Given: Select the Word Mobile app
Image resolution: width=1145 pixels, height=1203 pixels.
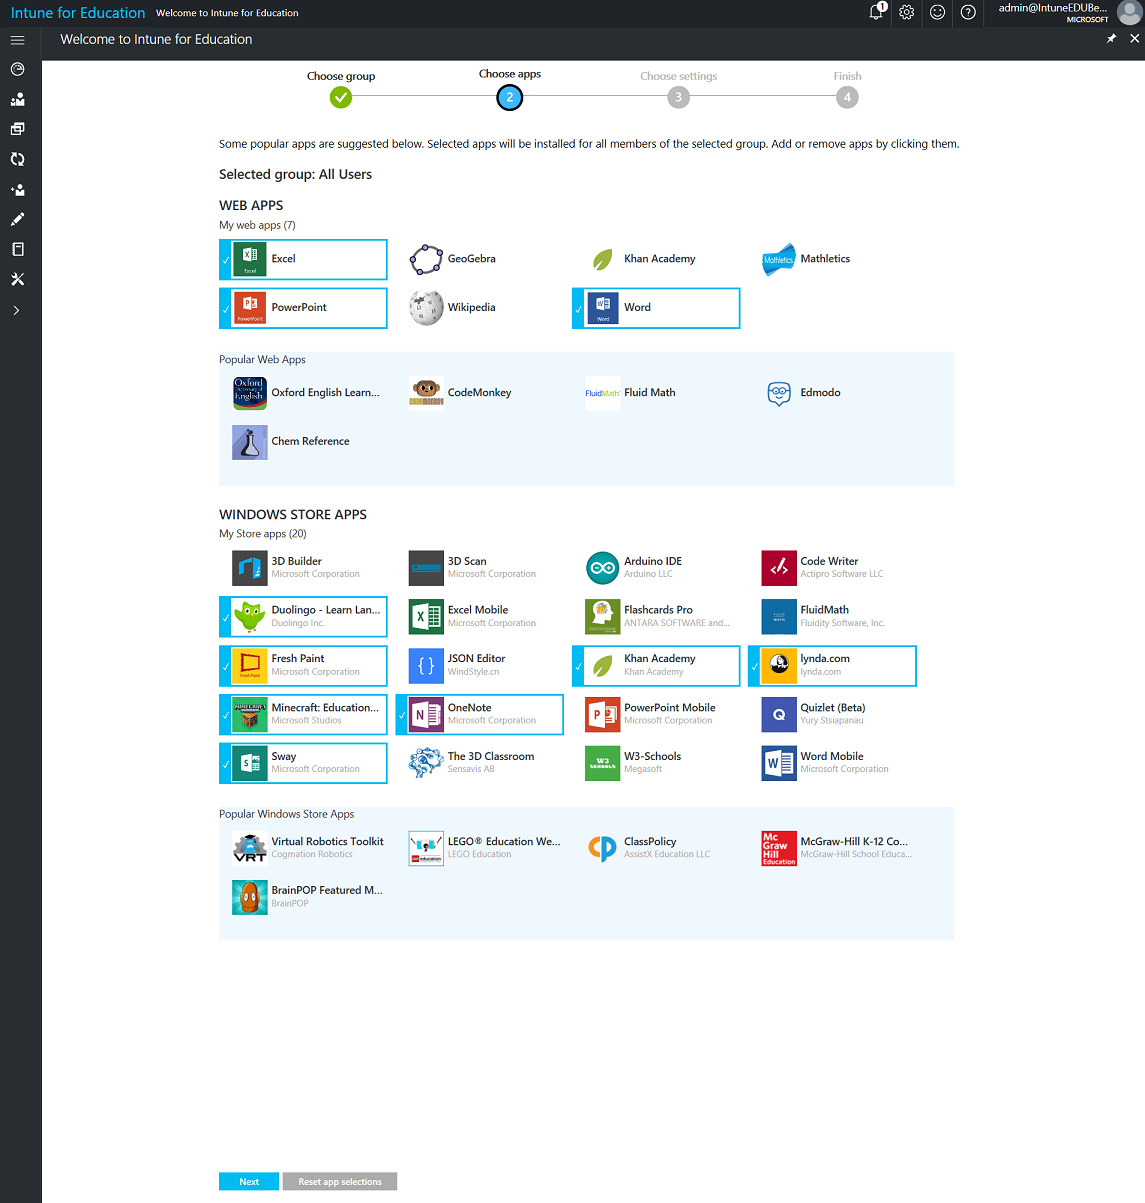Looking at the screenshot, I should point(832,764).
